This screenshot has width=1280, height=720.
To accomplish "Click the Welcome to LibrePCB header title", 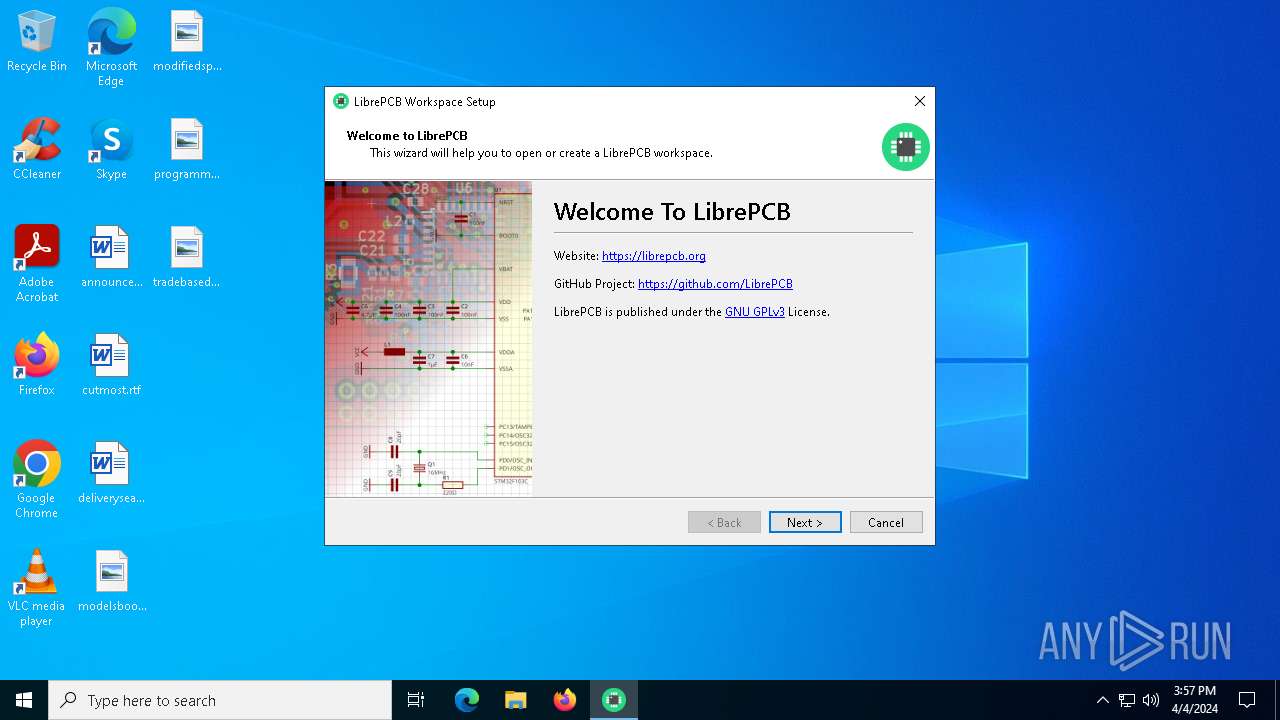I will (x=407, y=136).
